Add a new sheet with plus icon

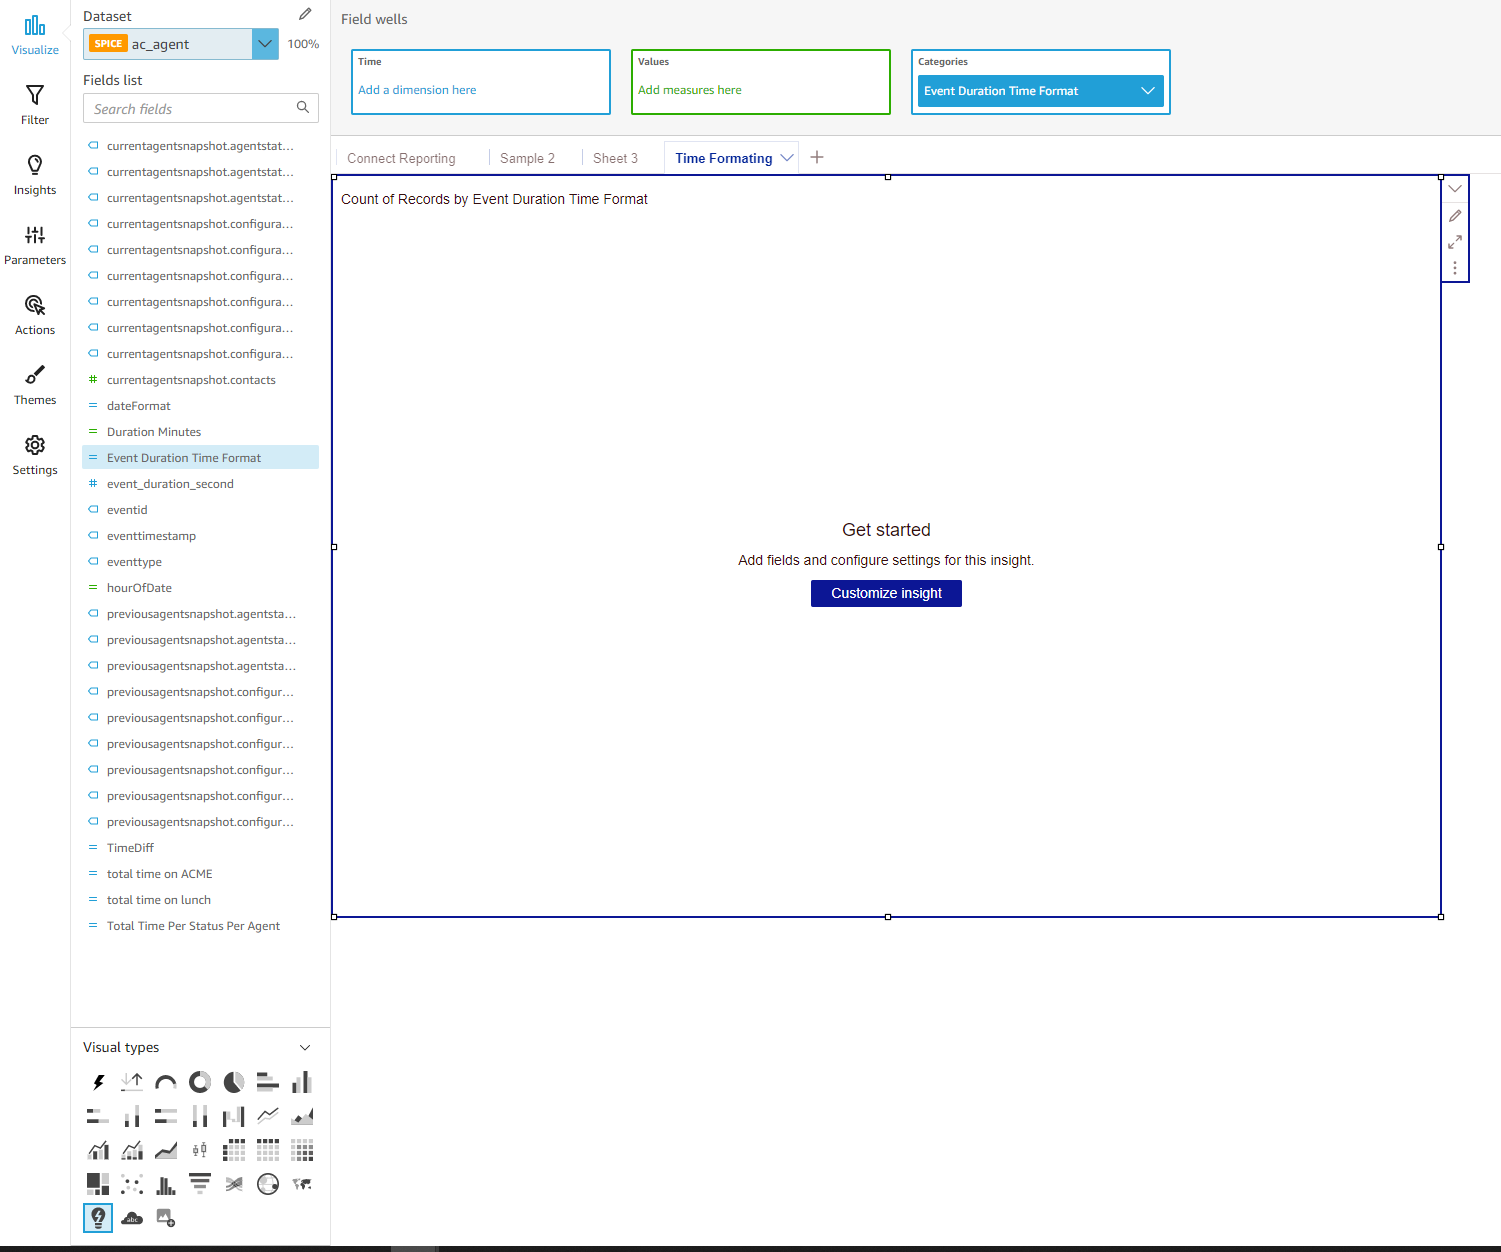click(x=817, y=157)
